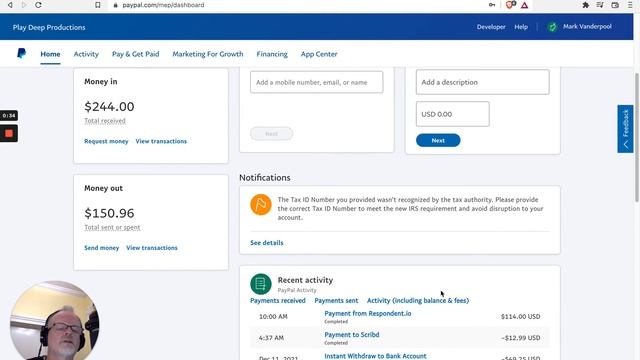Click the triangle rewards icon

coord(524,5)
